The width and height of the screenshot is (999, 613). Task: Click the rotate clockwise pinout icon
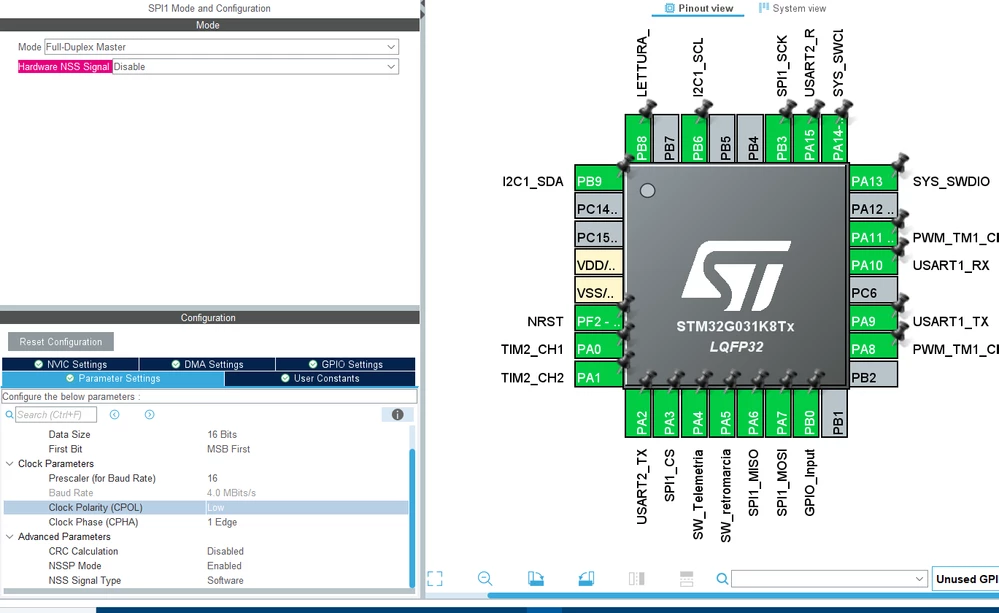pyautogui.click(x=536, y=579)
